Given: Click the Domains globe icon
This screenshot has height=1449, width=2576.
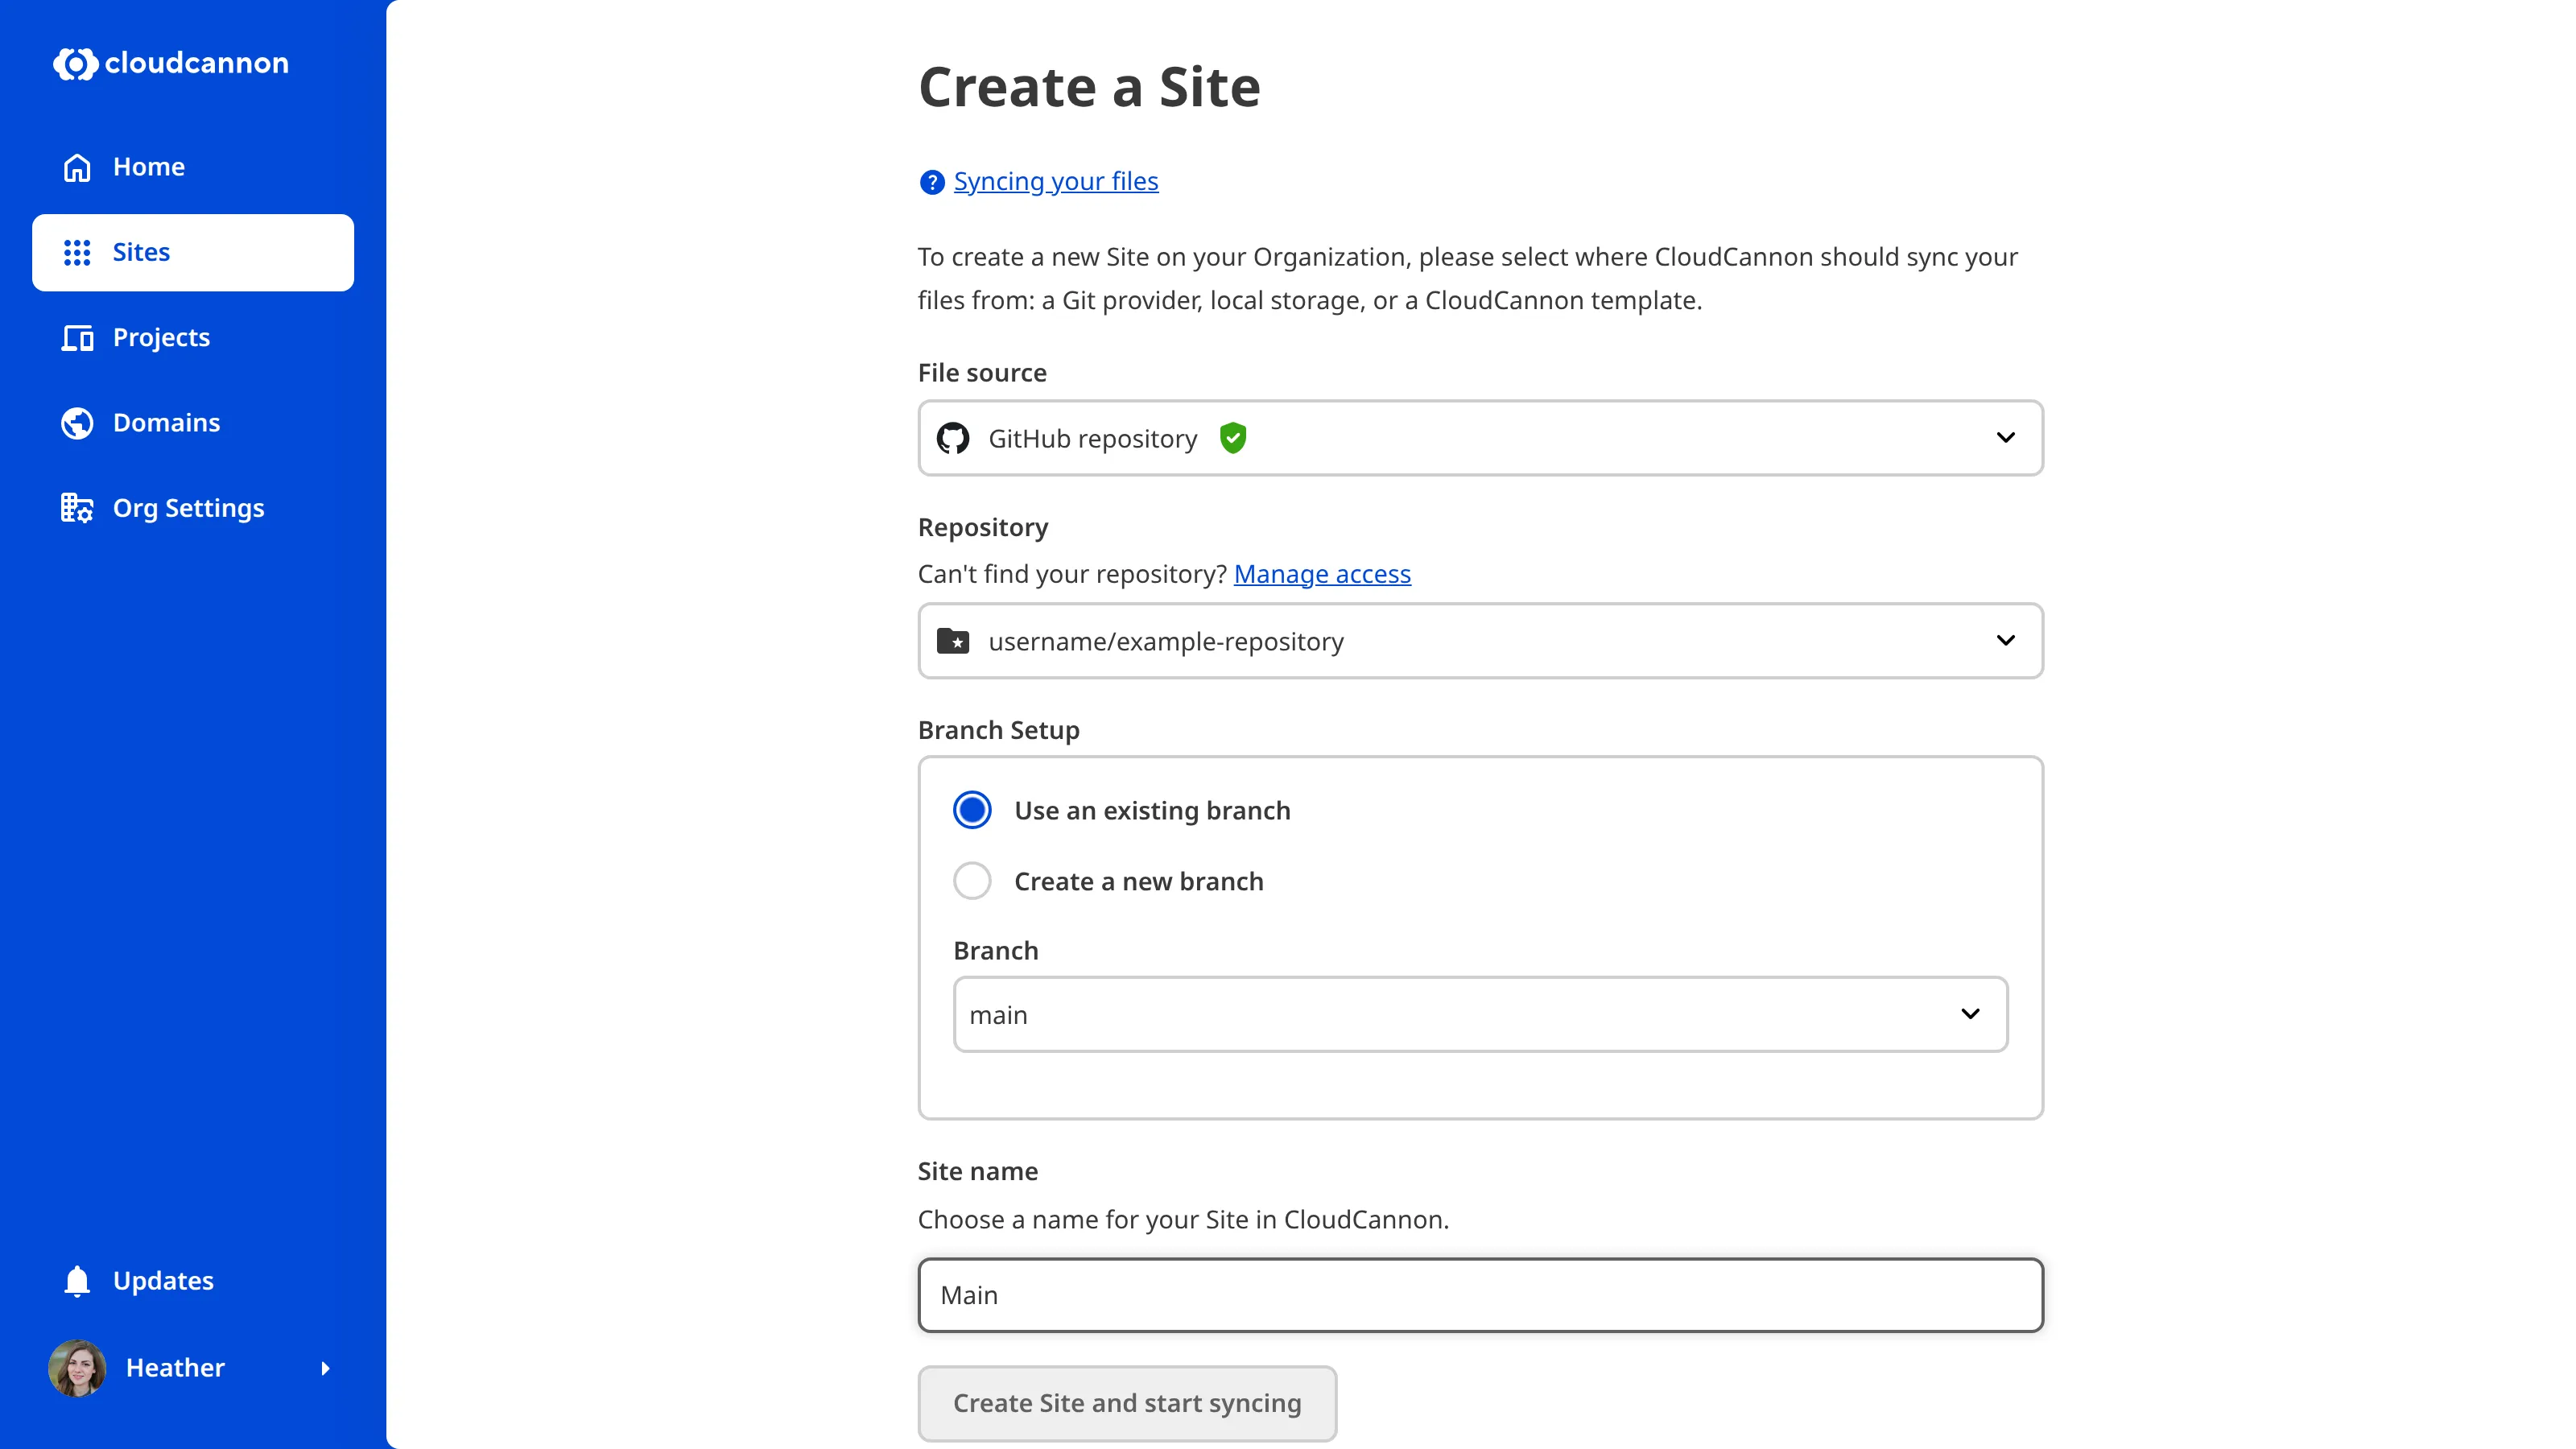Looking at the screenshot, I should tap(77, 422).
